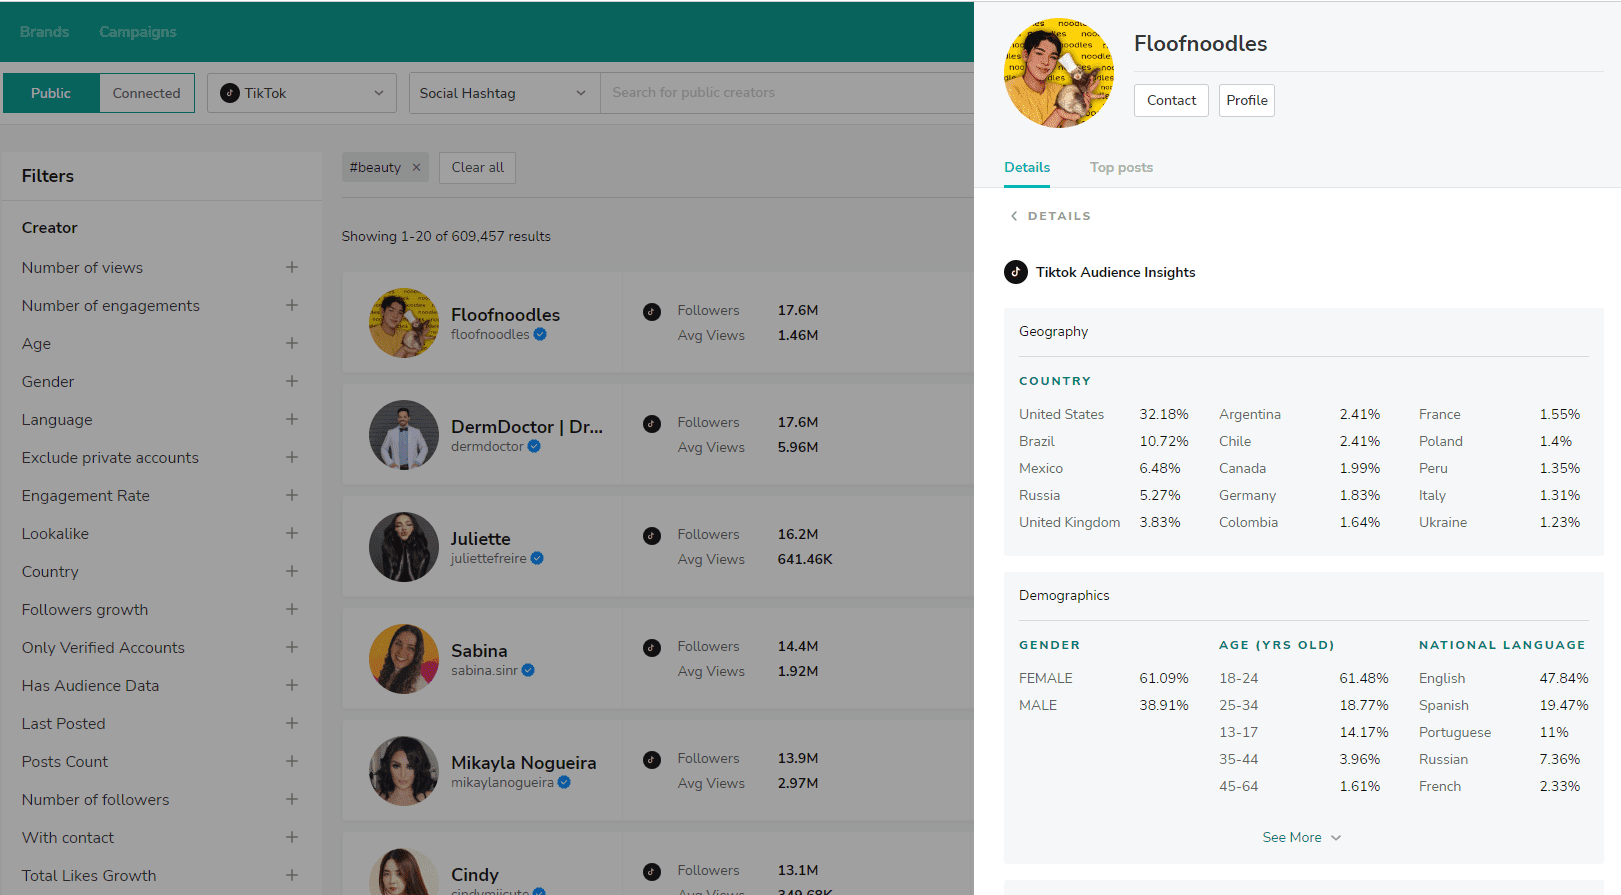The image size is (1621, 895).
Task: Open the Campaigns menu item
Action: (x=137, y=32)
